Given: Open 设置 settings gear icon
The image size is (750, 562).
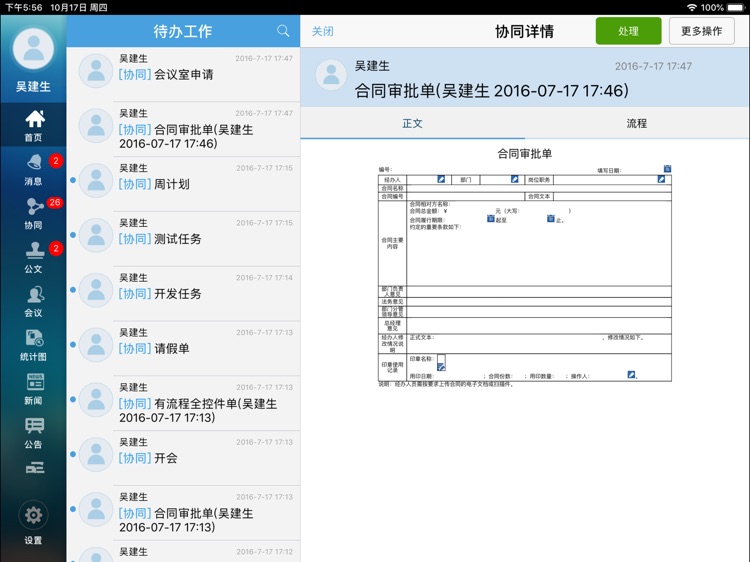Looking at the screenshot, I should pos(33,515).
